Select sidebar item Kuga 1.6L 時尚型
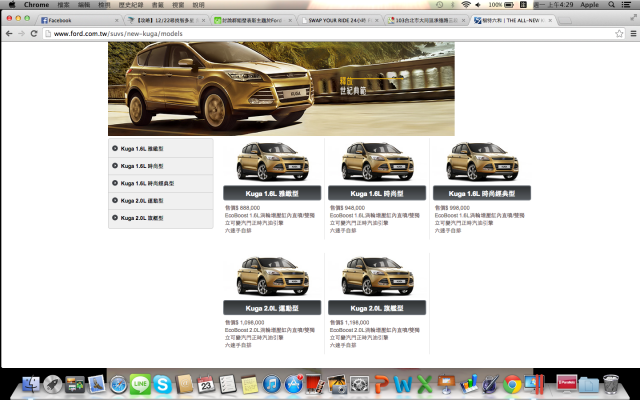Screen dimensions: 640x400 (160, 166)
